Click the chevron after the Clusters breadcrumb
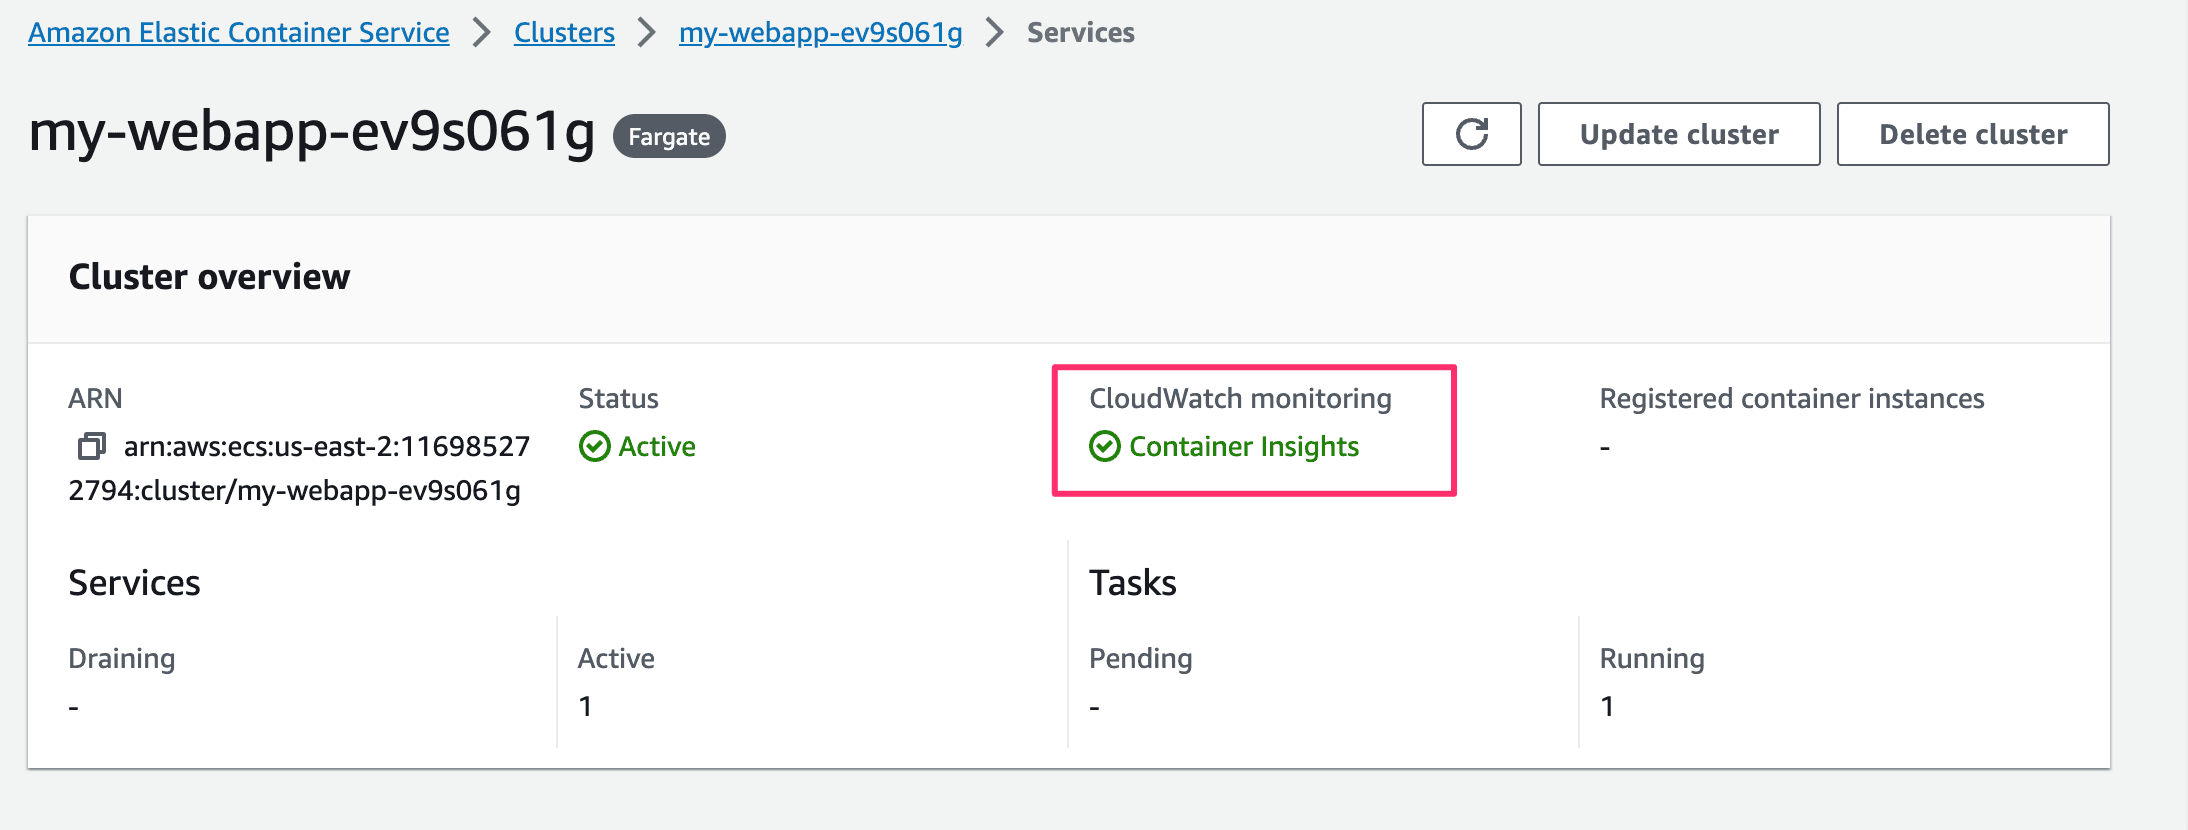Viewport: 2188px width, 830px height. click(647, 33)
